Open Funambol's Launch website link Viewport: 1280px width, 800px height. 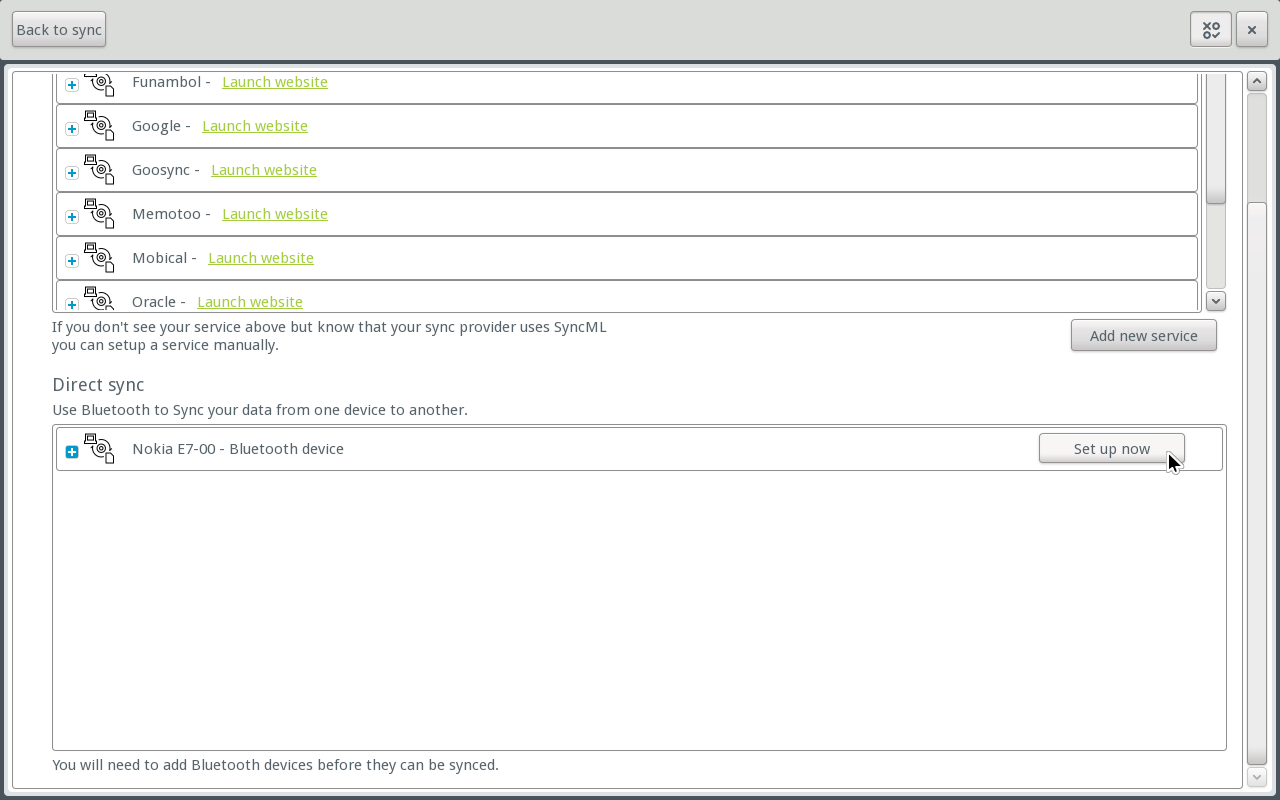[x=275, y=82]
